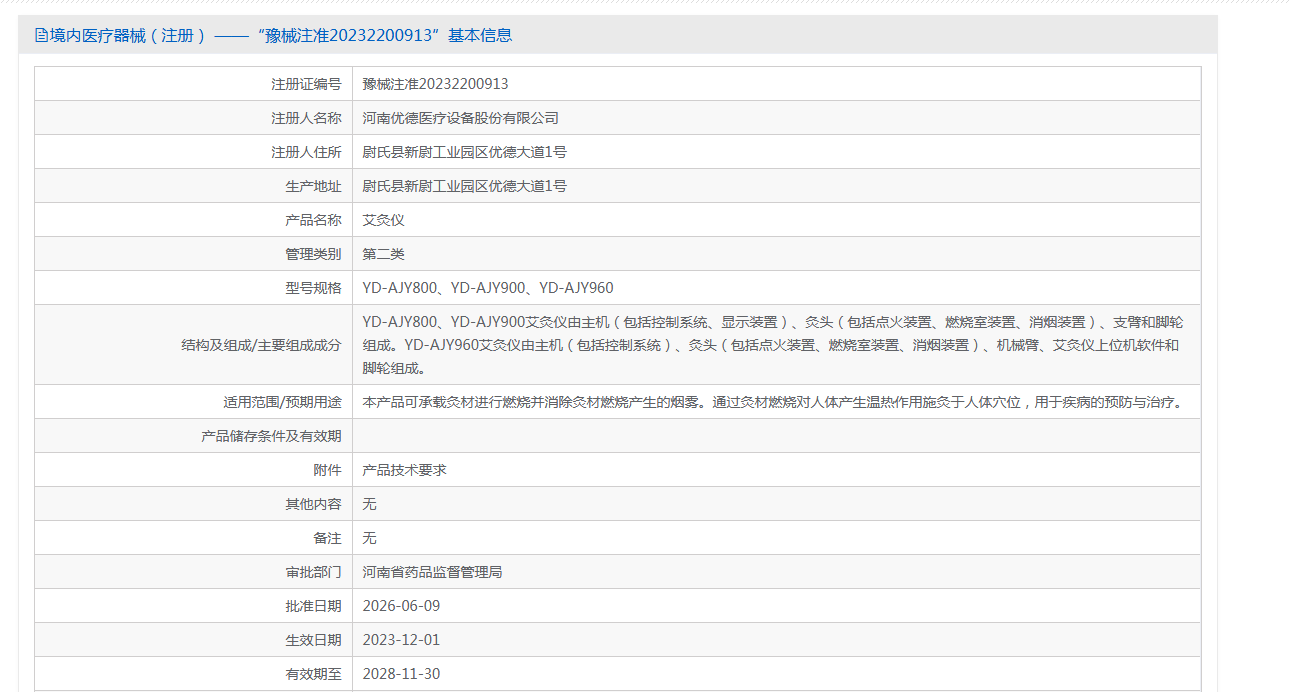Click product name 艾灸仪
Screen dimensions: 1289x692
(383, 220)
